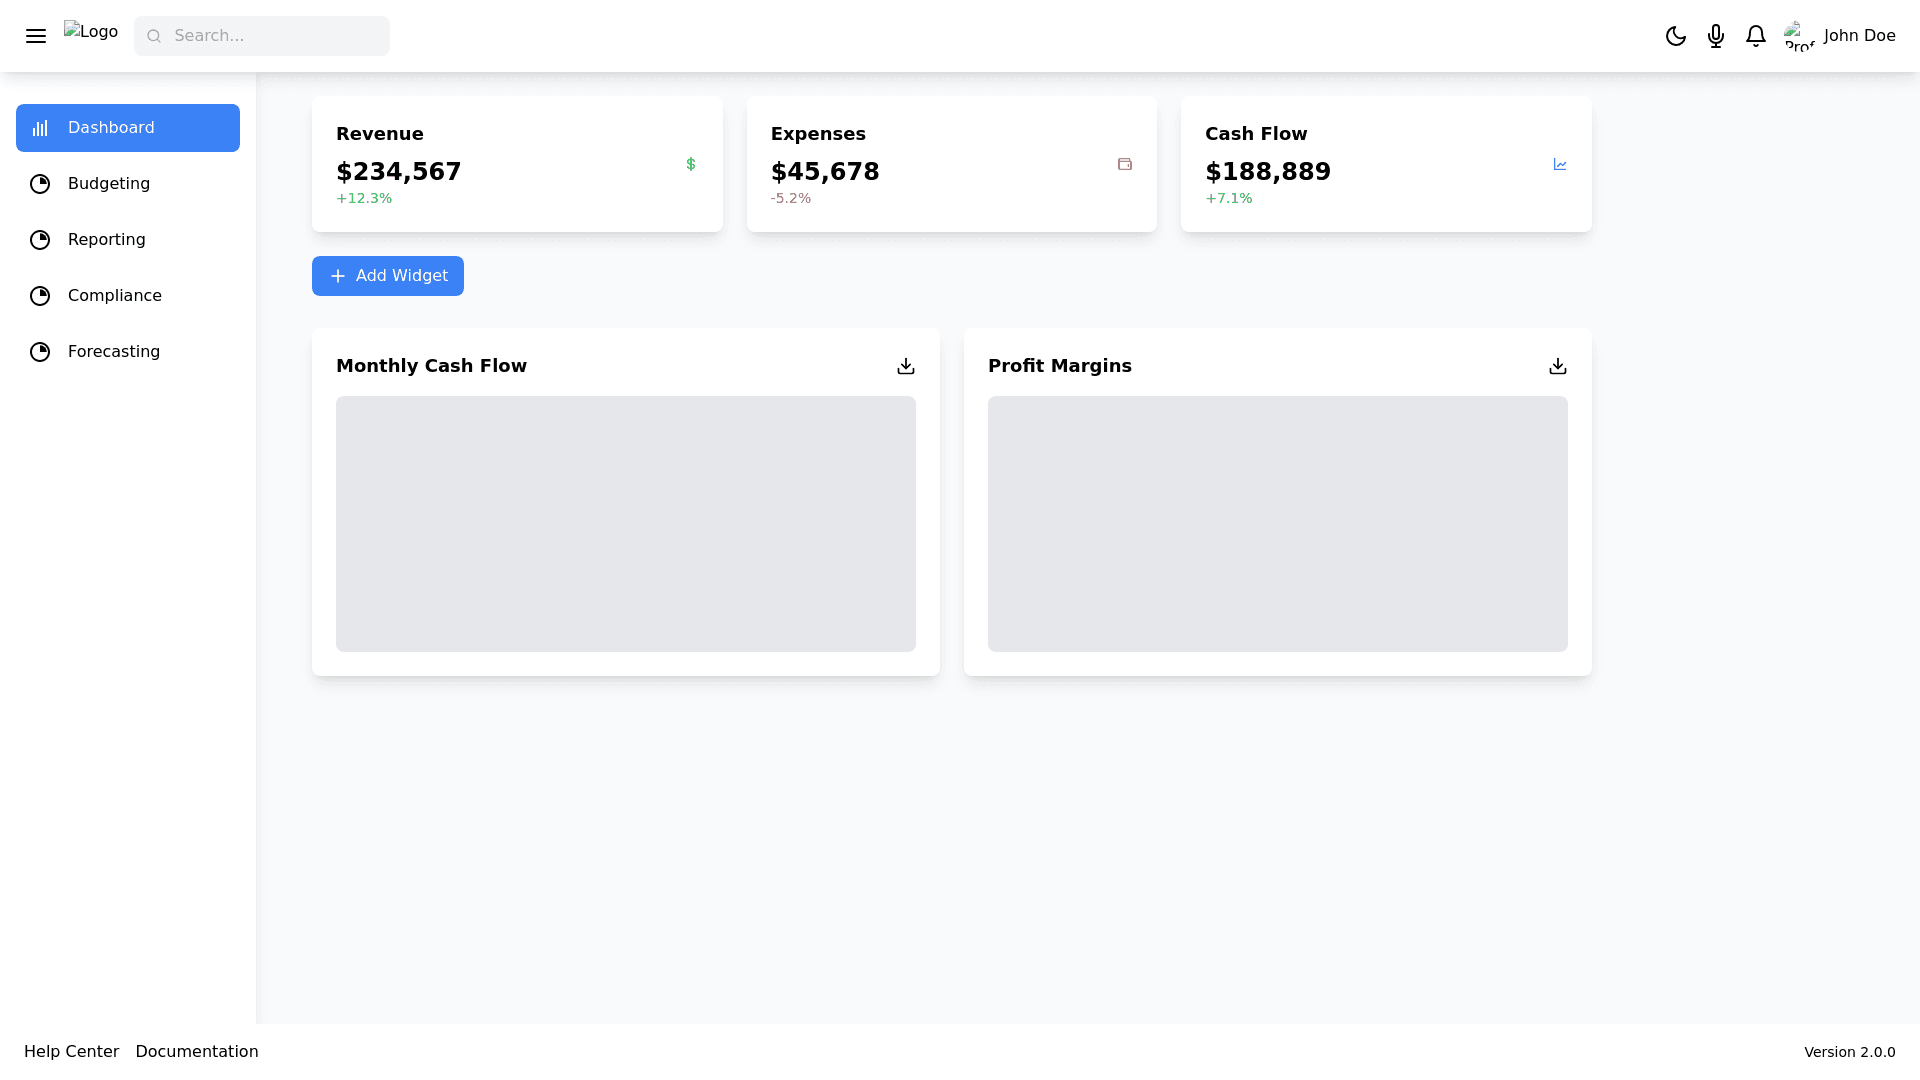Image resolution: width=1920 pixels, height=1080 pixels.
Task: Open the Documentation footer link
Action: [x=197, y=1051]
